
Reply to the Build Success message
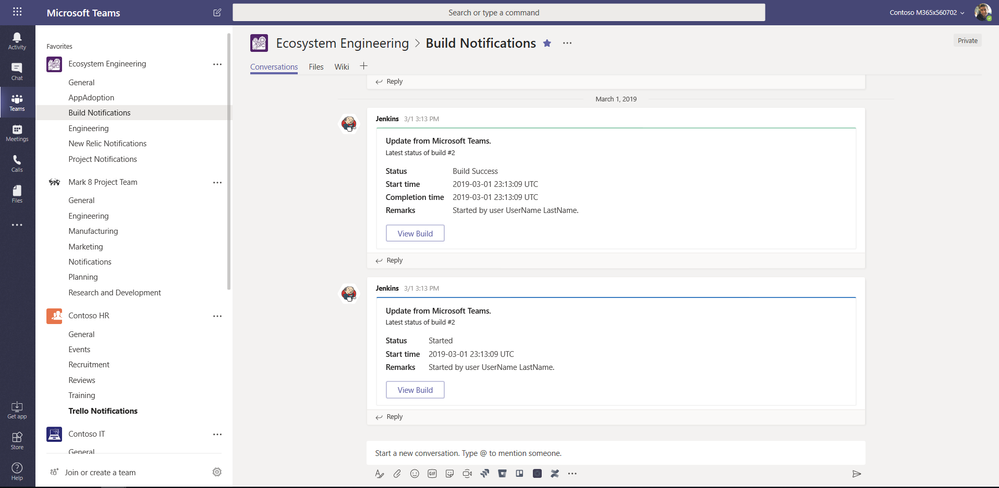389,261
